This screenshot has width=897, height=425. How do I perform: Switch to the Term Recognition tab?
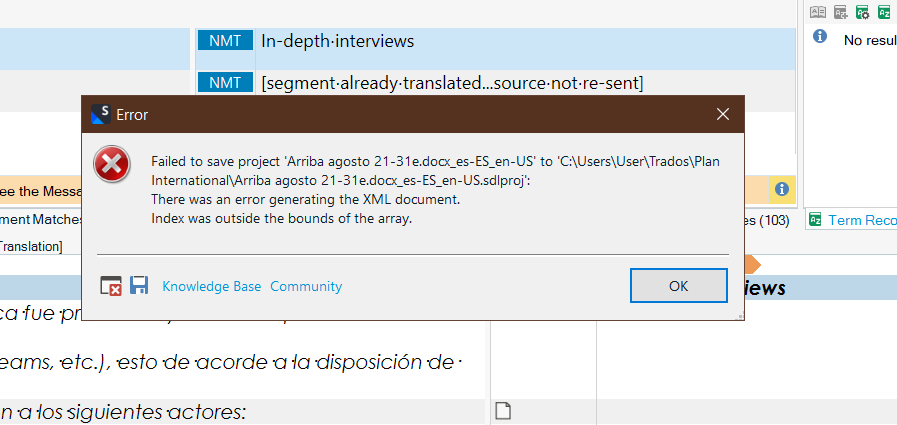pos(857,220)
